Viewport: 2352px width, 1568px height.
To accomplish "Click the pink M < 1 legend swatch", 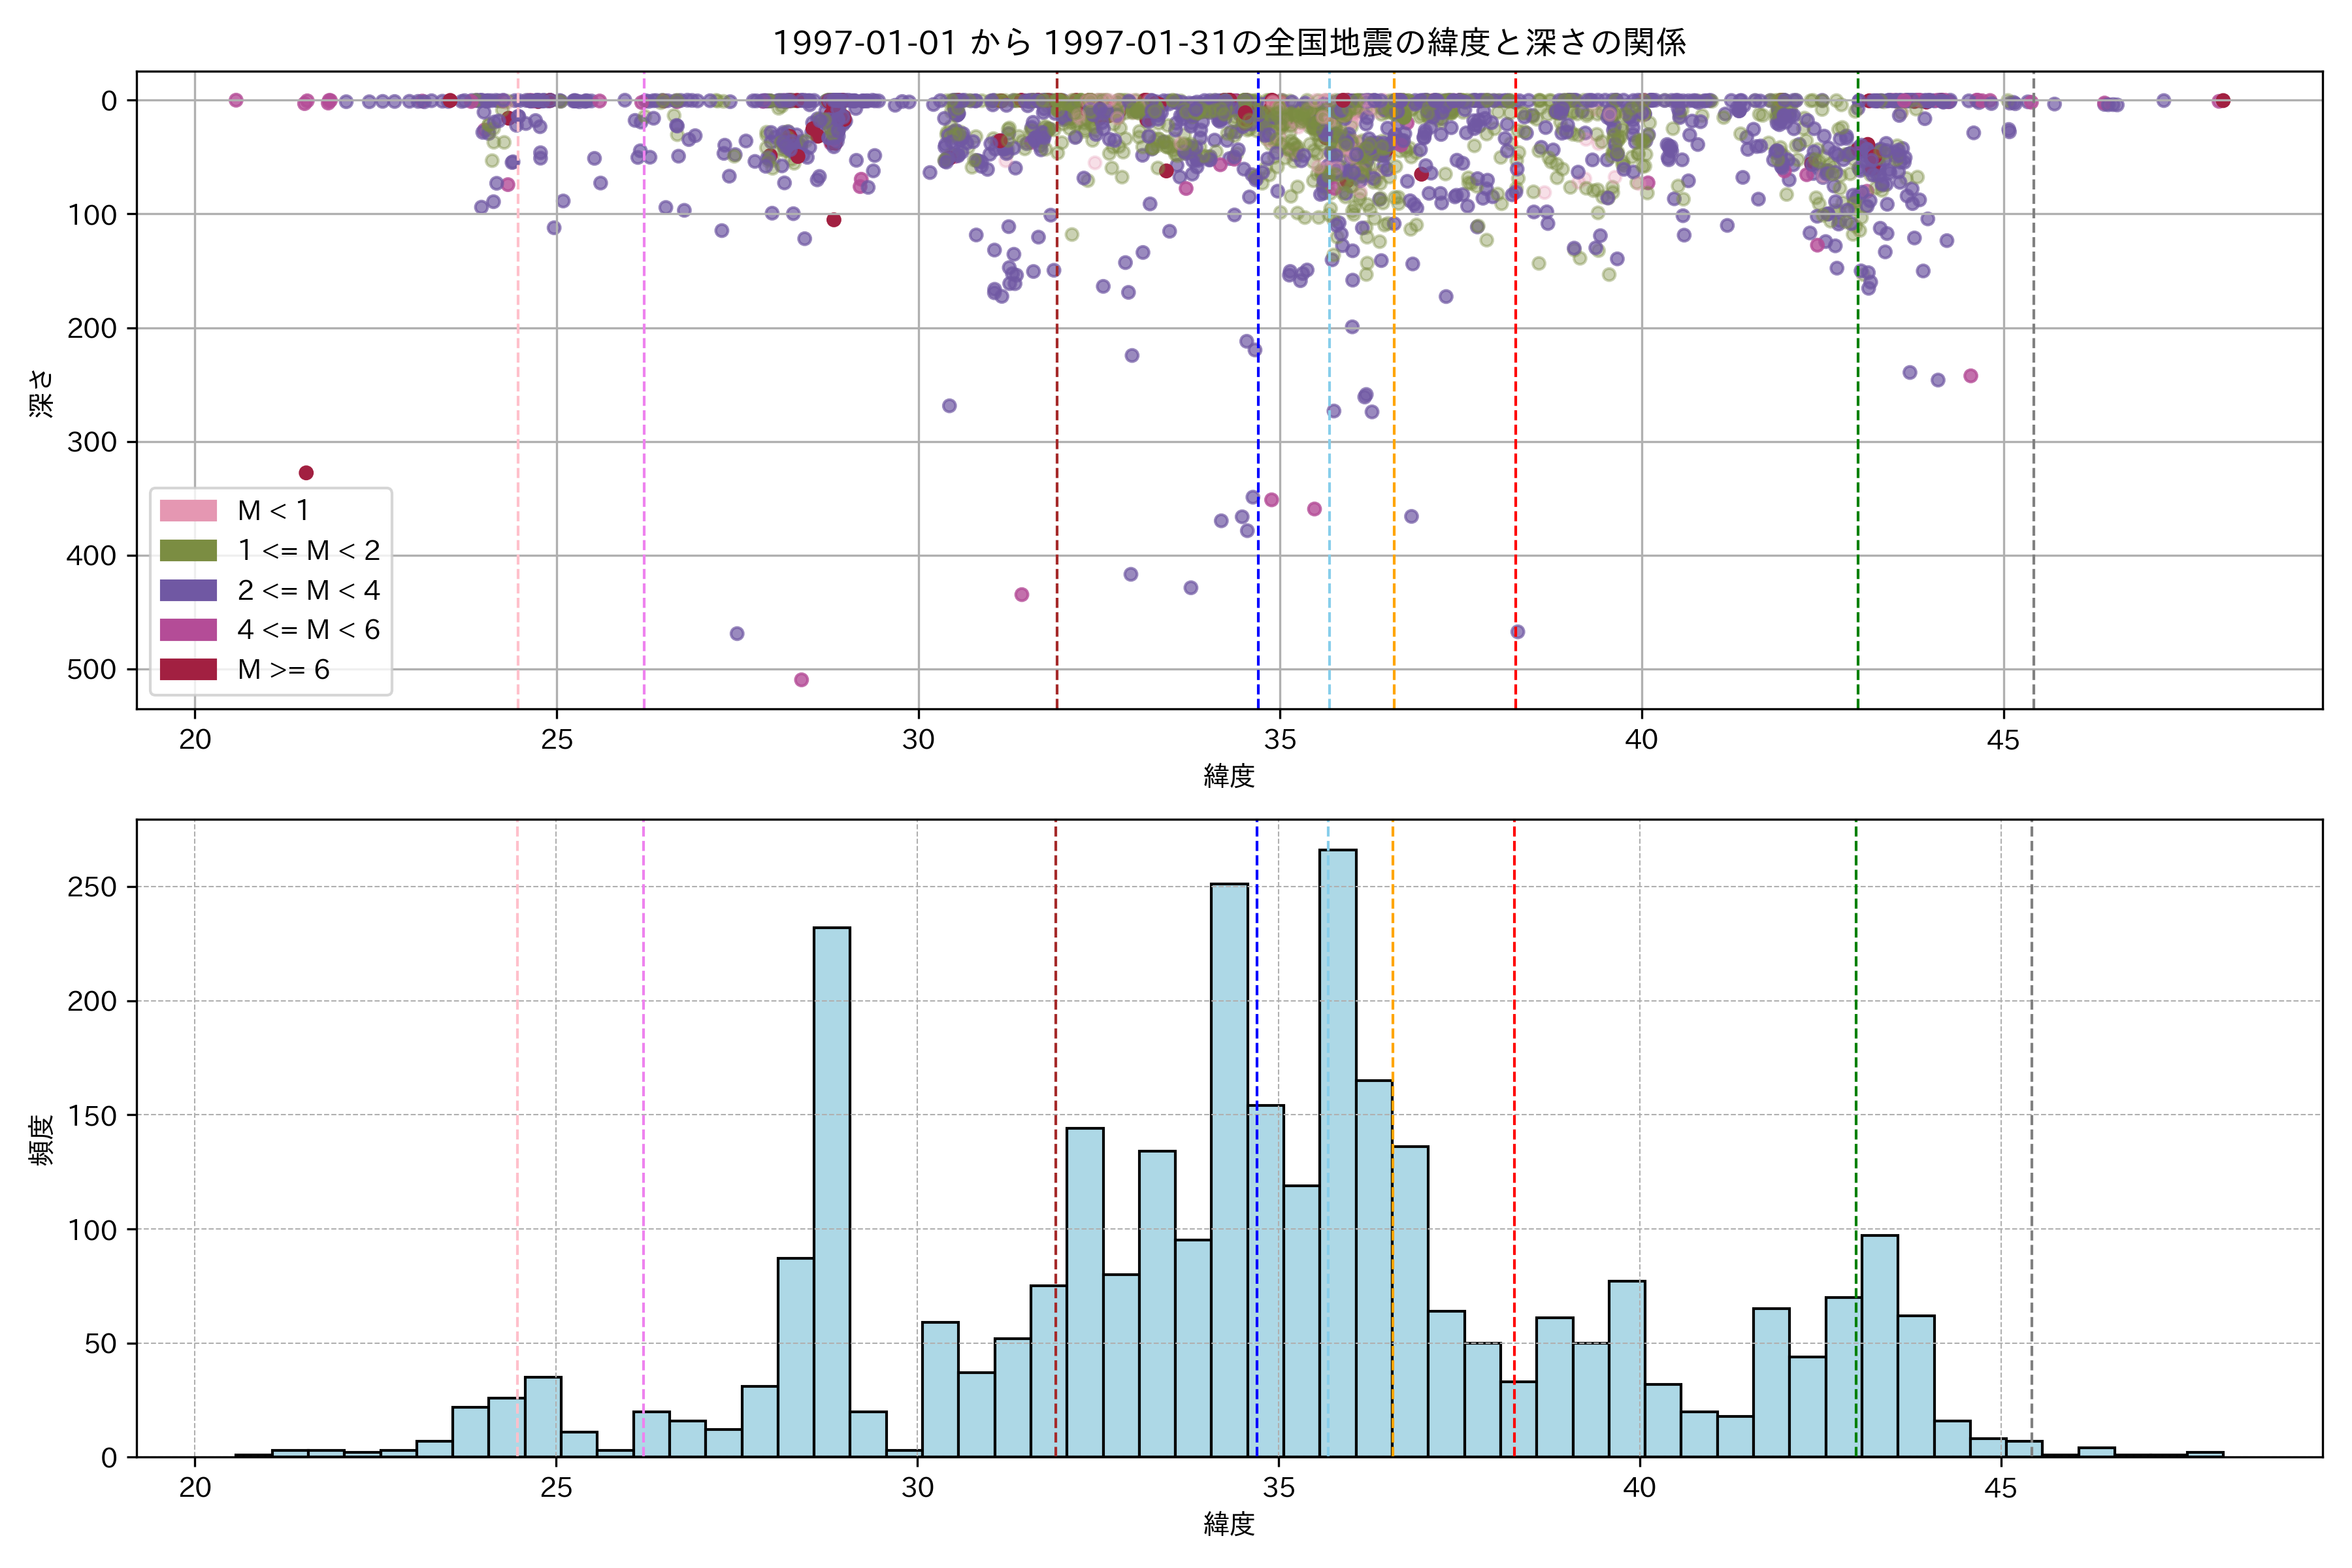I will click(x=188, y=511).
